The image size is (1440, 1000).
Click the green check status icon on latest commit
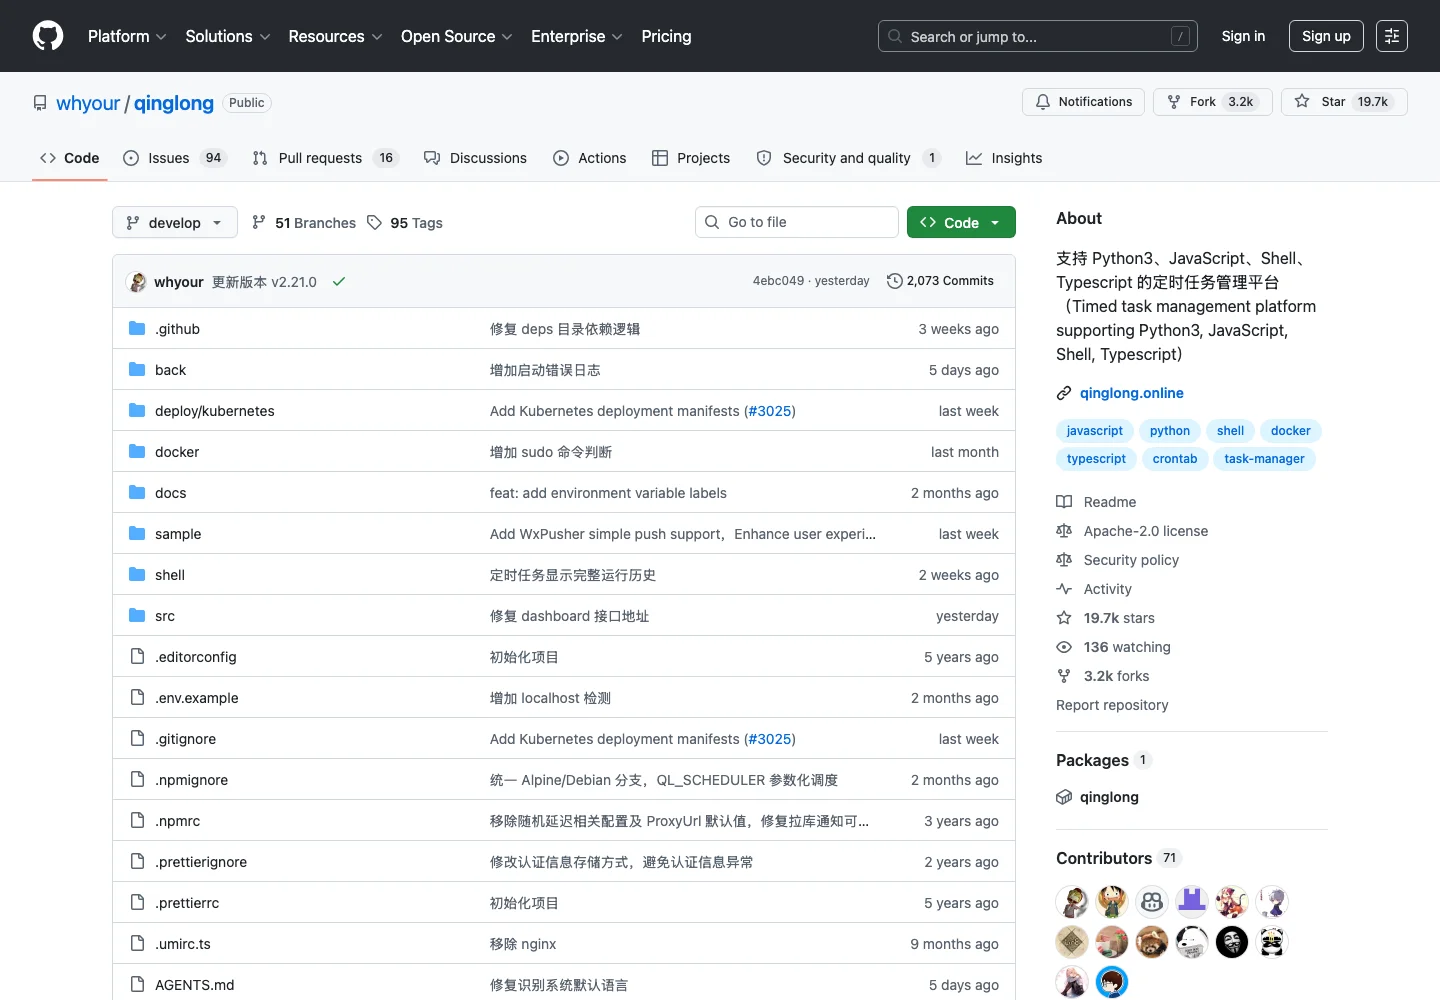tap(339, 282)
